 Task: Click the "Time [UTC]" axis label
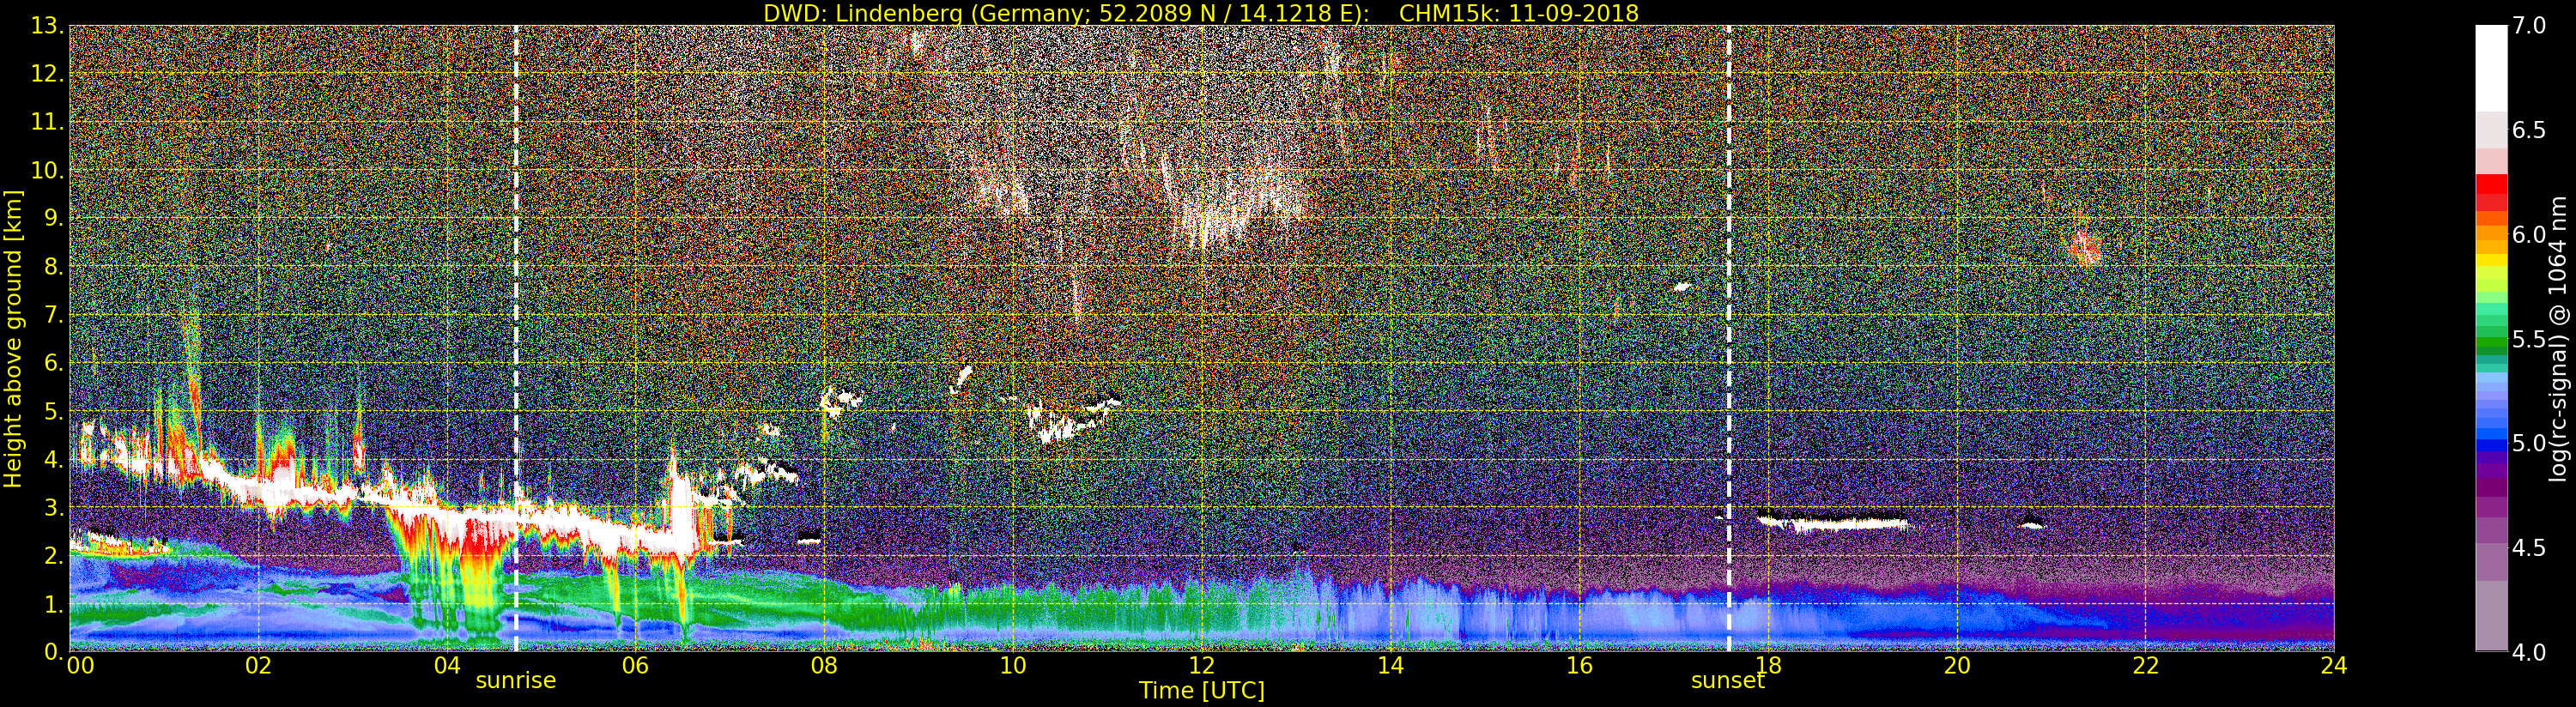coord(1202,691)
